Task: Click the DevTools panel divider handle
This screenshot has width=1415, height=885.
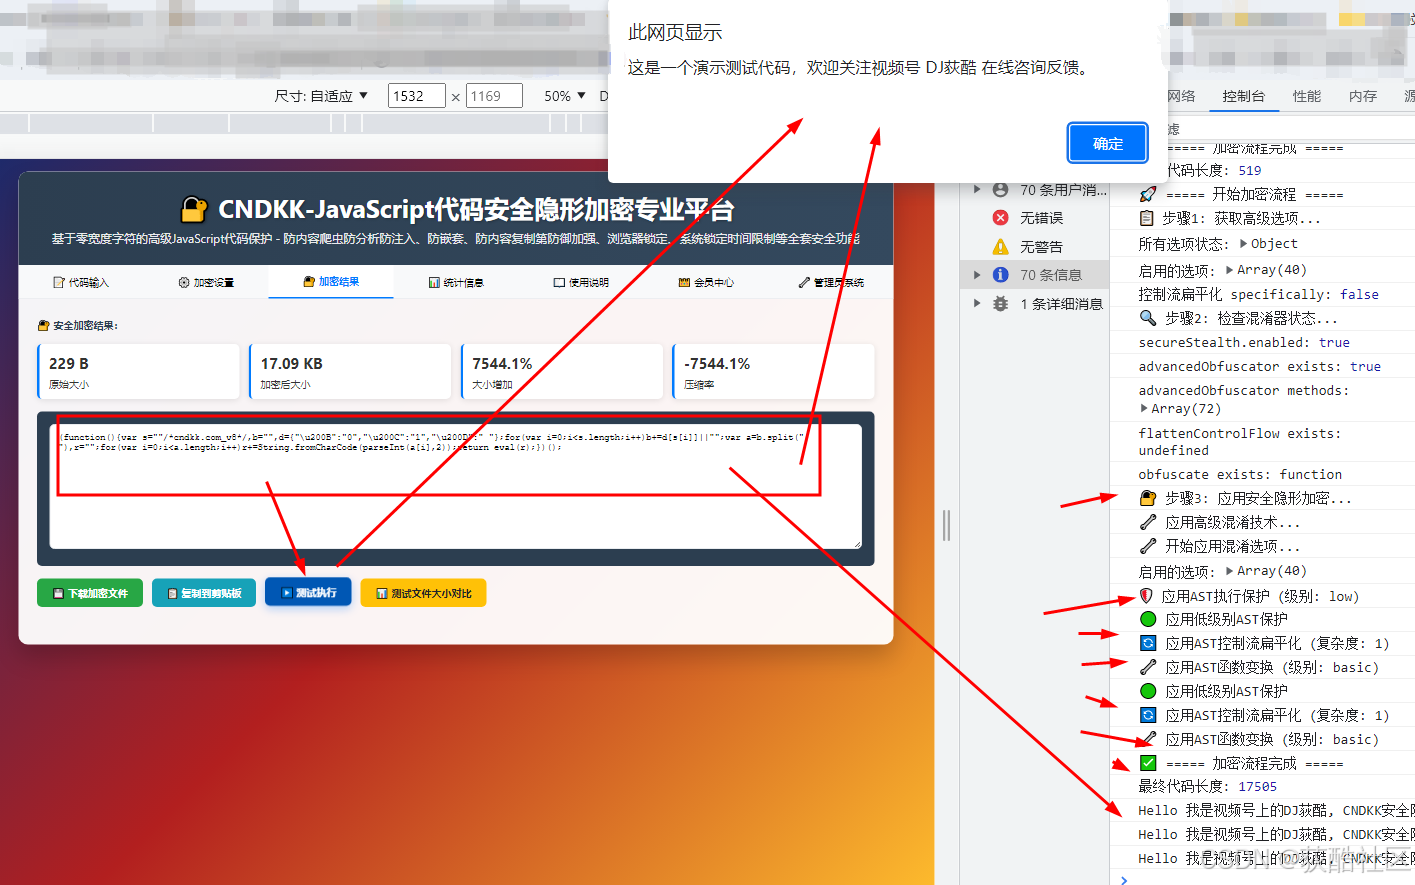Action: pos(946,525)
